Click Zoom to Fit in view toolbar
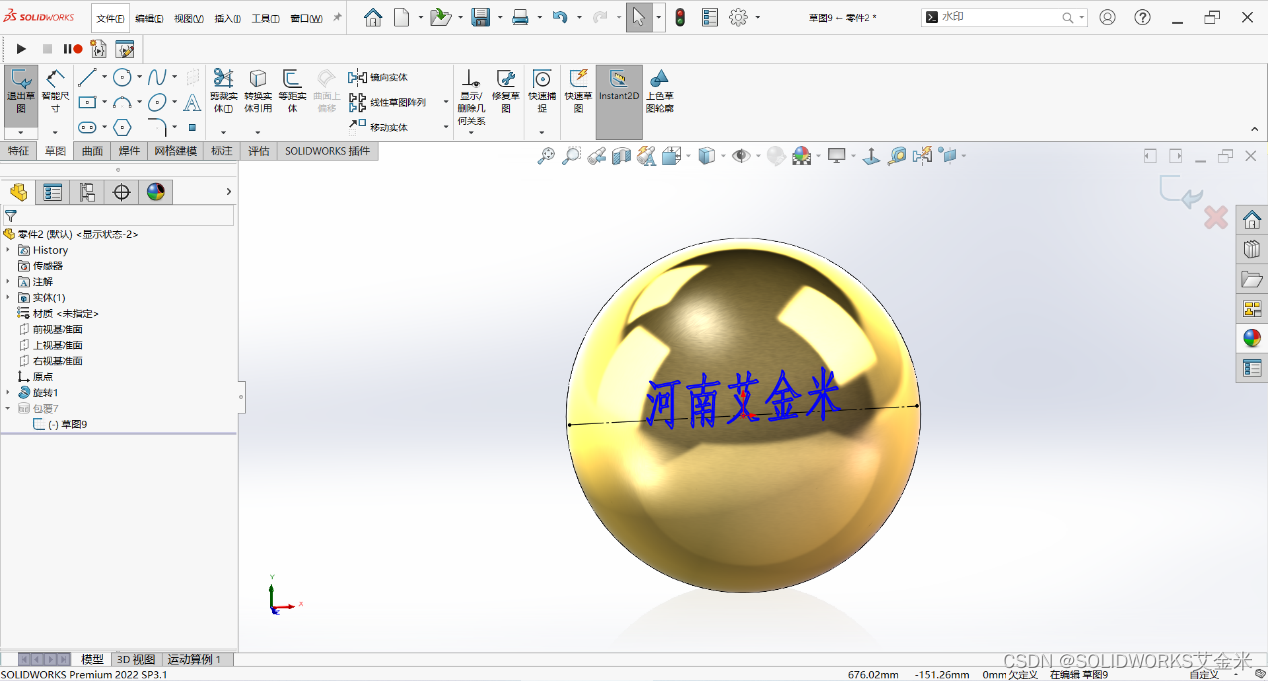The width and height of the screenshot is (1268, 681). click(x=546, y=156)
